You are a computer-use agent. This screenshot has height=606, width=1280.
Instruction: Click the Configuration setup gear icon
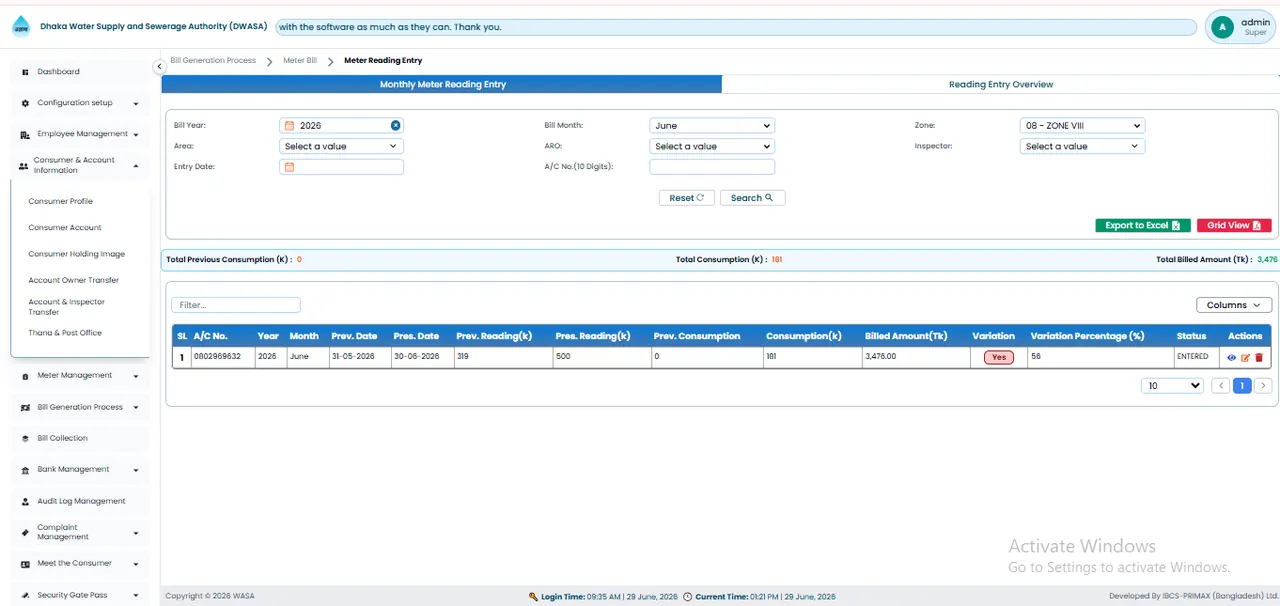tap(25, 103)
